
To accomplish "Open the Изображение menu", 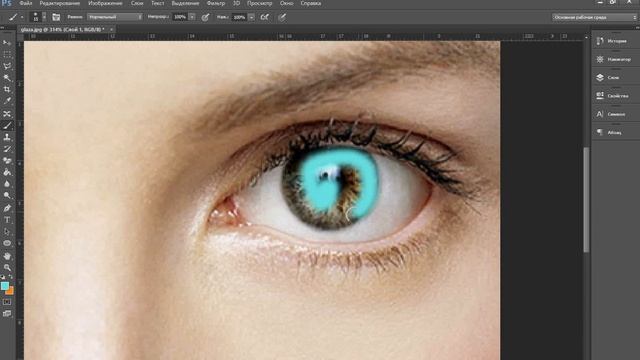I will point(105,3).
